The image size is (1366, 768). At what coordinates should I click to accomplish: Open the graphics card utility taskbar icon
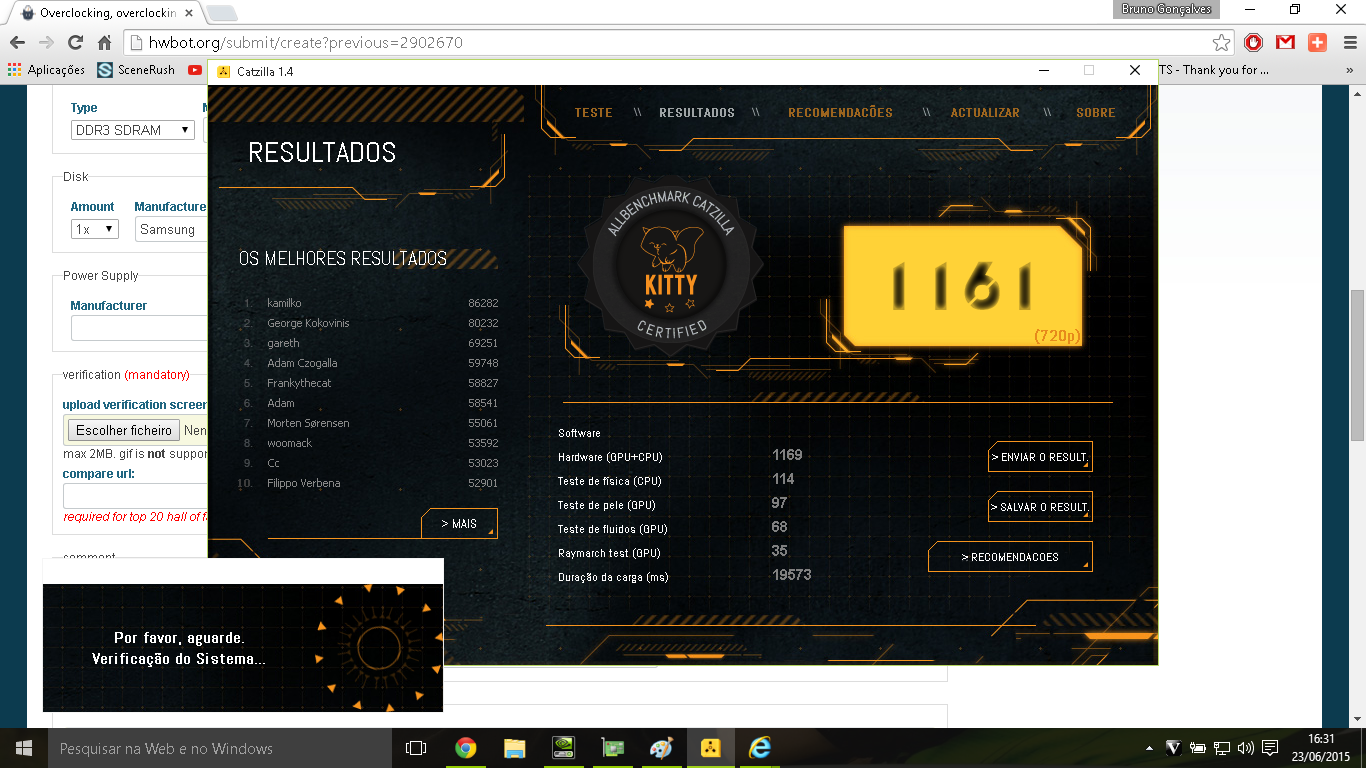(612, 748)
